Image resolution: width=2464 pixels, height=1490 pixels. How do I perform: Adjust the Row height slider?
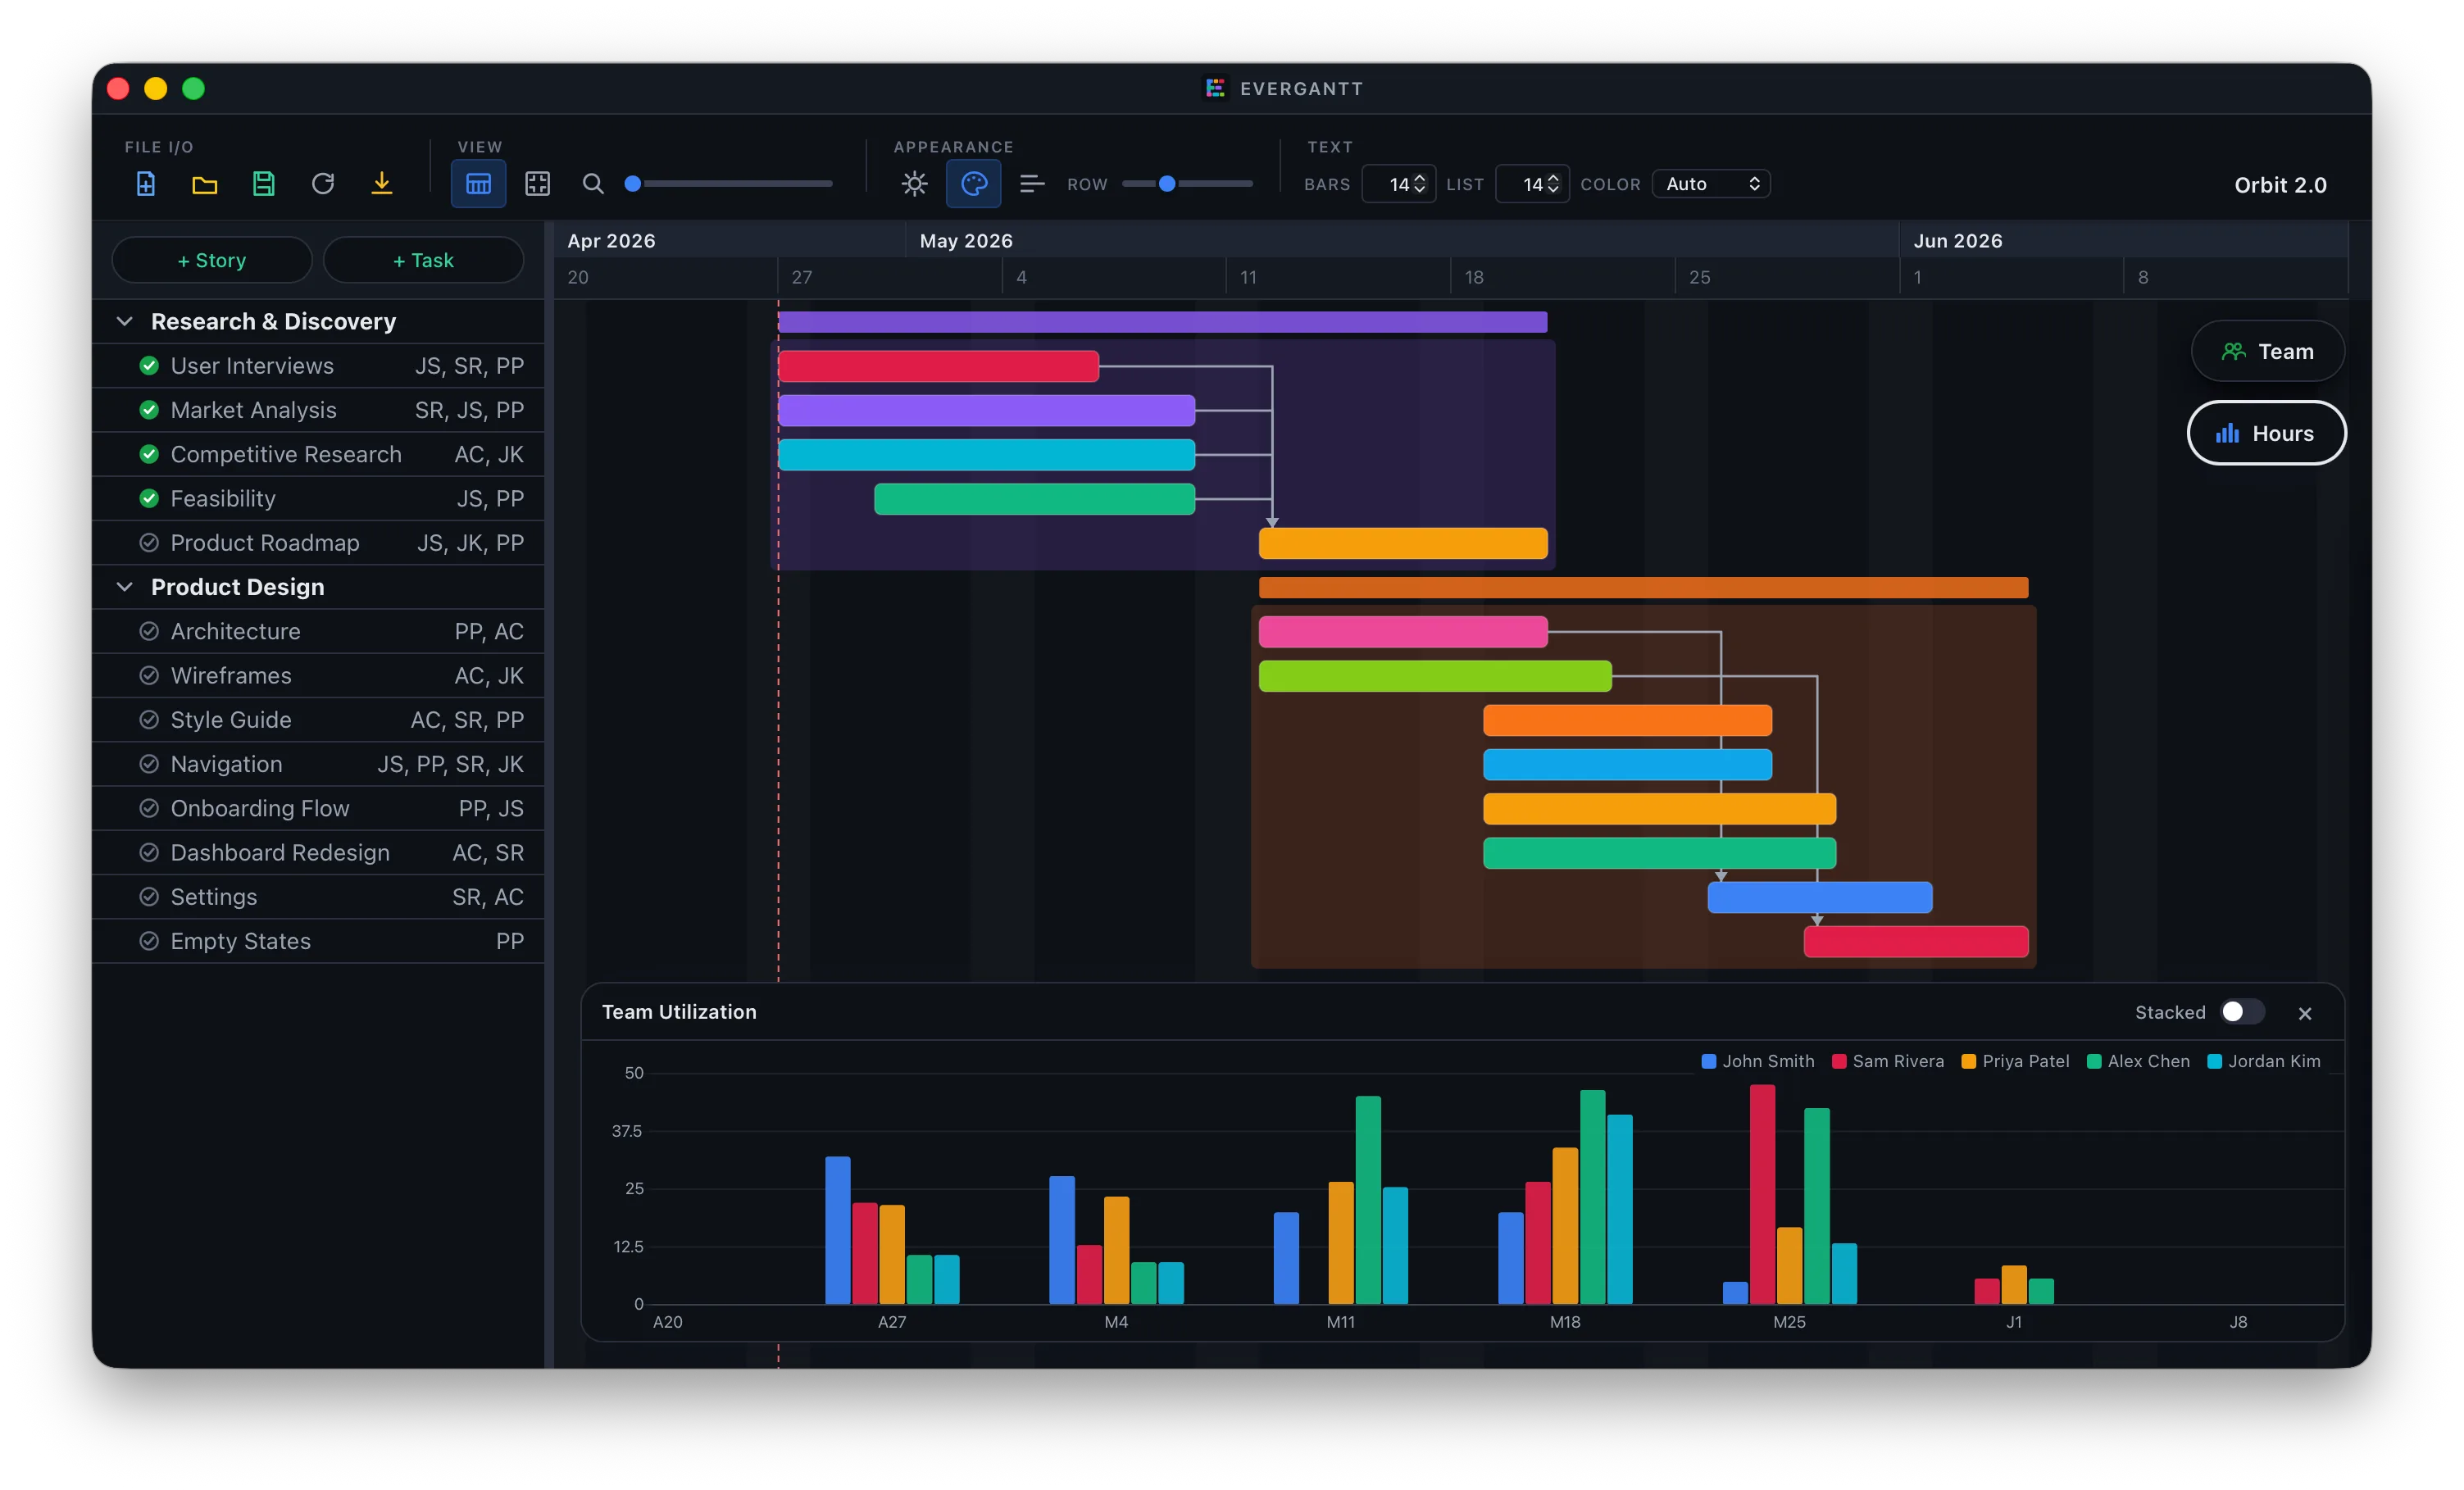click(1166, 184)
